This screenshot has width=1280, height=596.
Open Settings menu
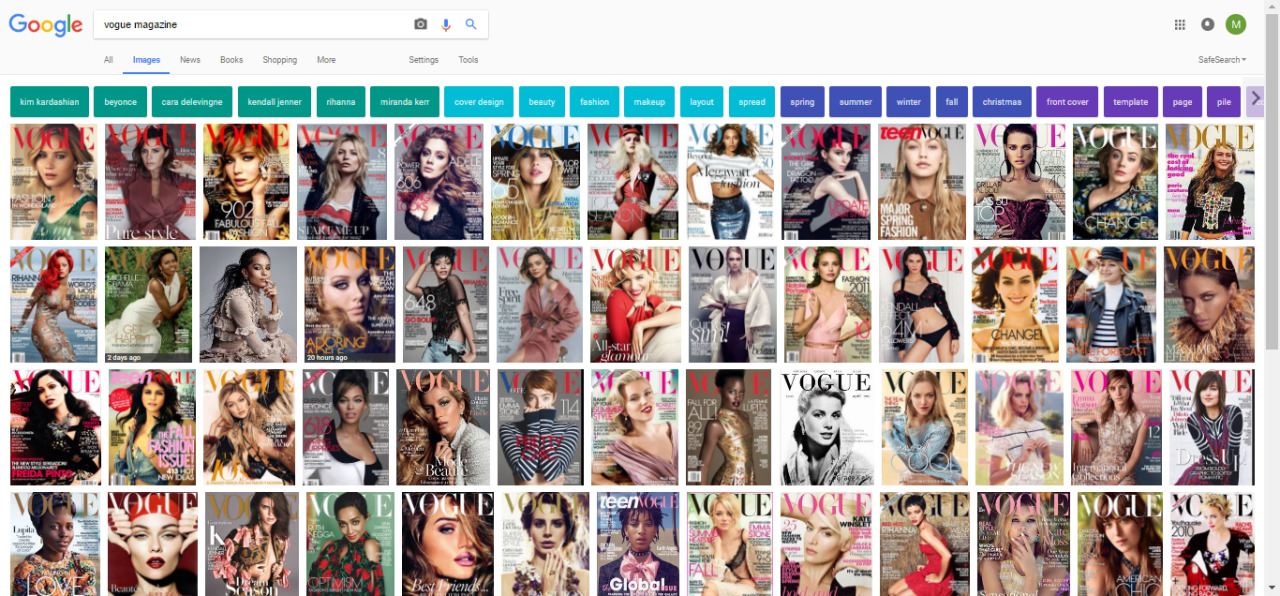tap(423, 60)
